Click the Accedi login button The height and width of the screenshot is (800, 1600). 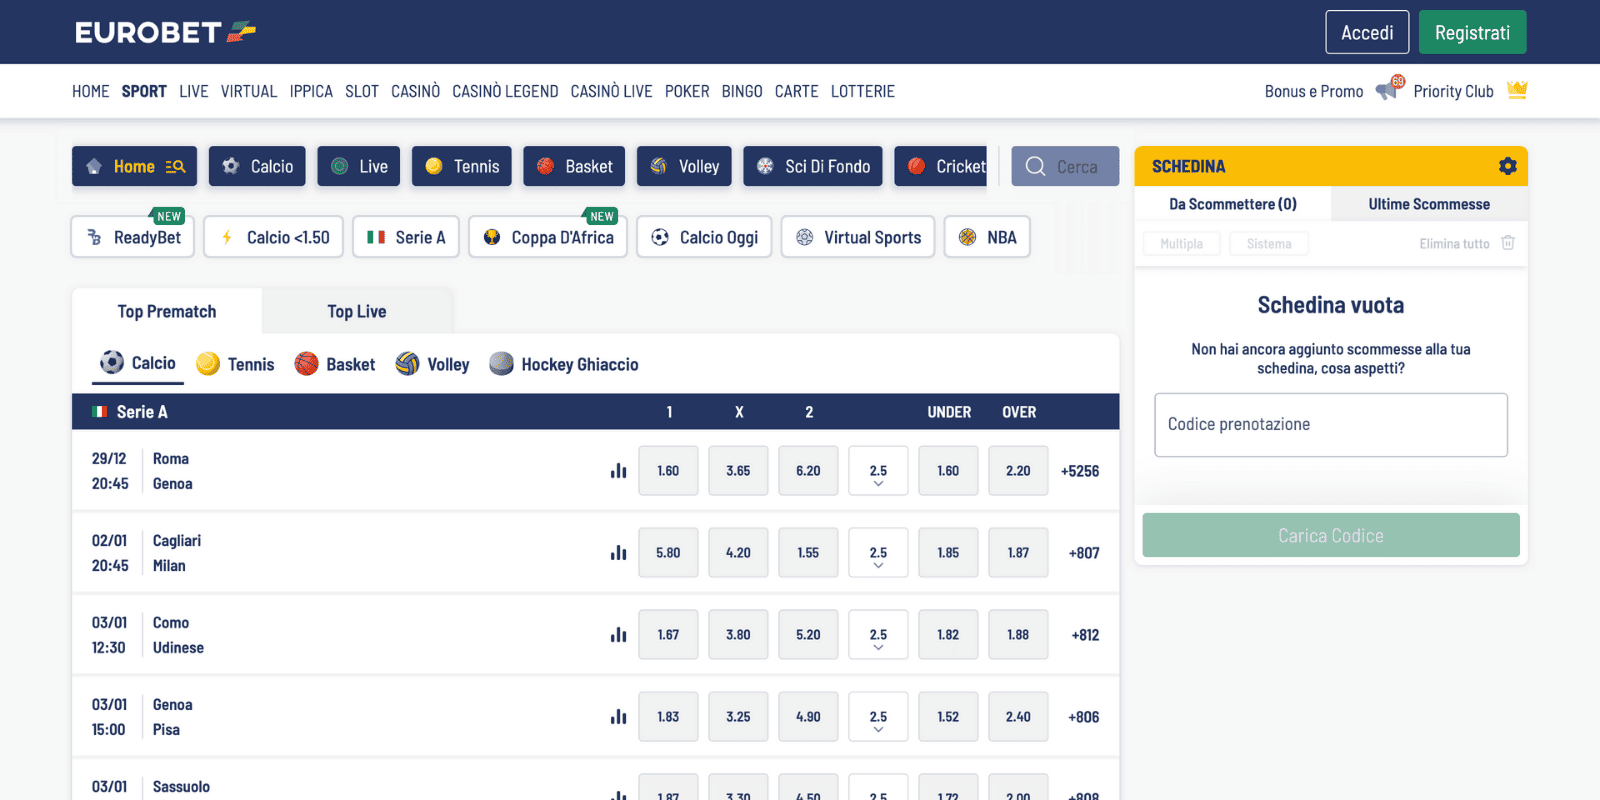1367,32
